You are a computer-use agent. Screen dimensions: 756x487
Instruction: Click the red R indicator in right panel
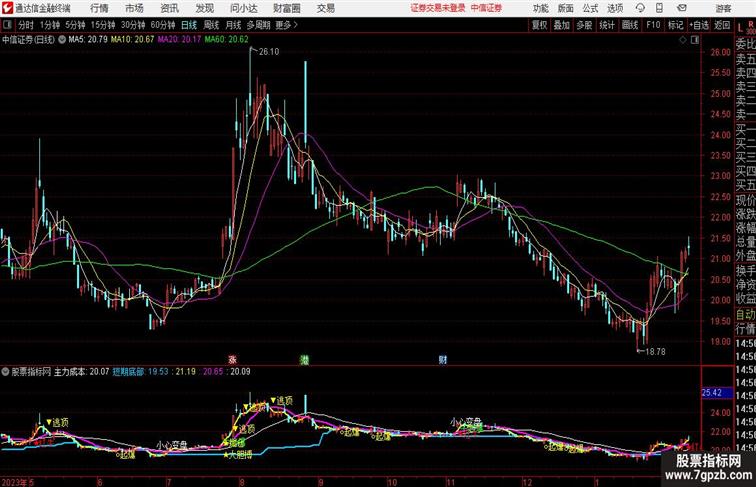[x=751, y=23]
